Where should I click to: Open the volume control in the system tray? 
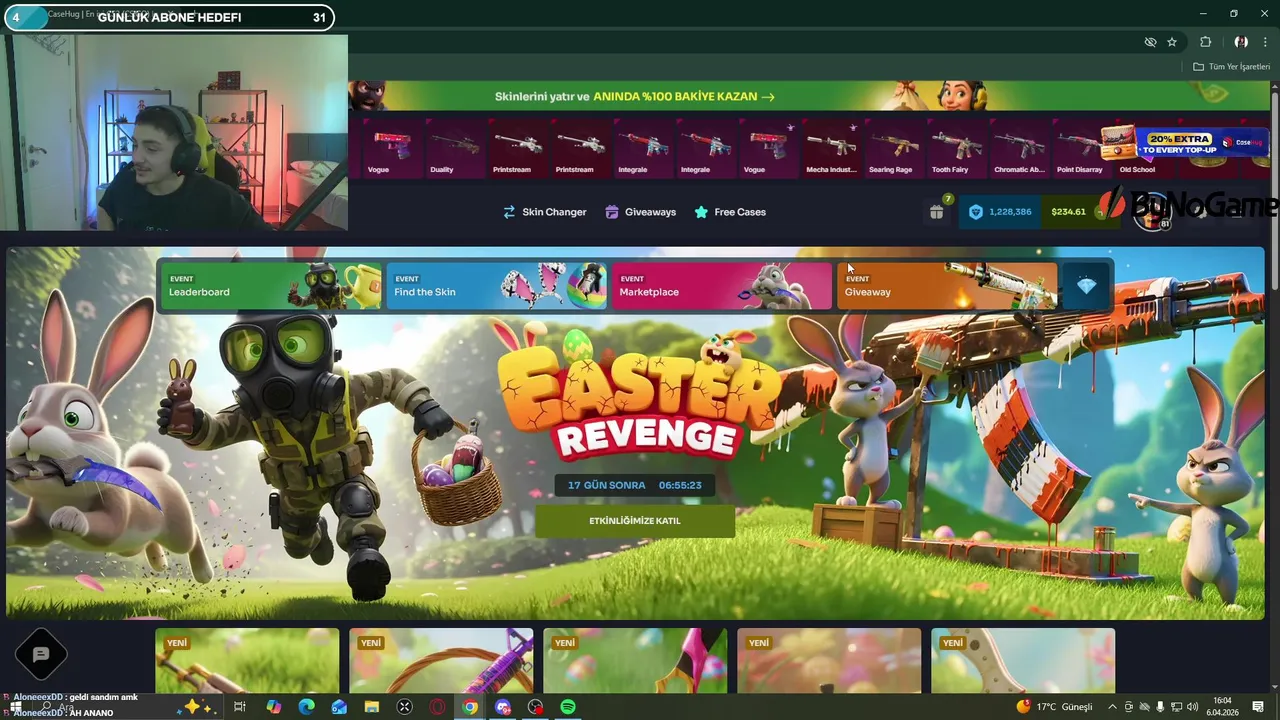[x=1192, y=707]
